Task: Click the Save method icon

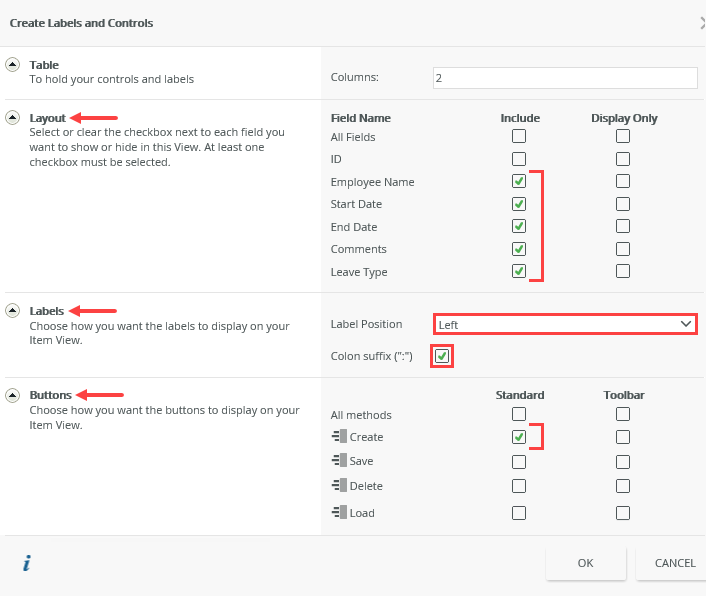Action: point(339,460)
